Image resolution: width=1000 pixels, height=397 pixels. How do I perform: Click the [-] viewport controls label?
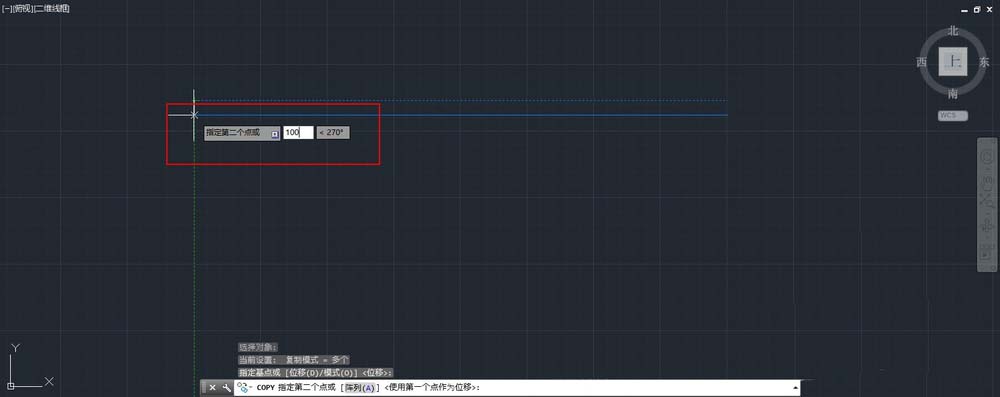(x=6, y=8)
